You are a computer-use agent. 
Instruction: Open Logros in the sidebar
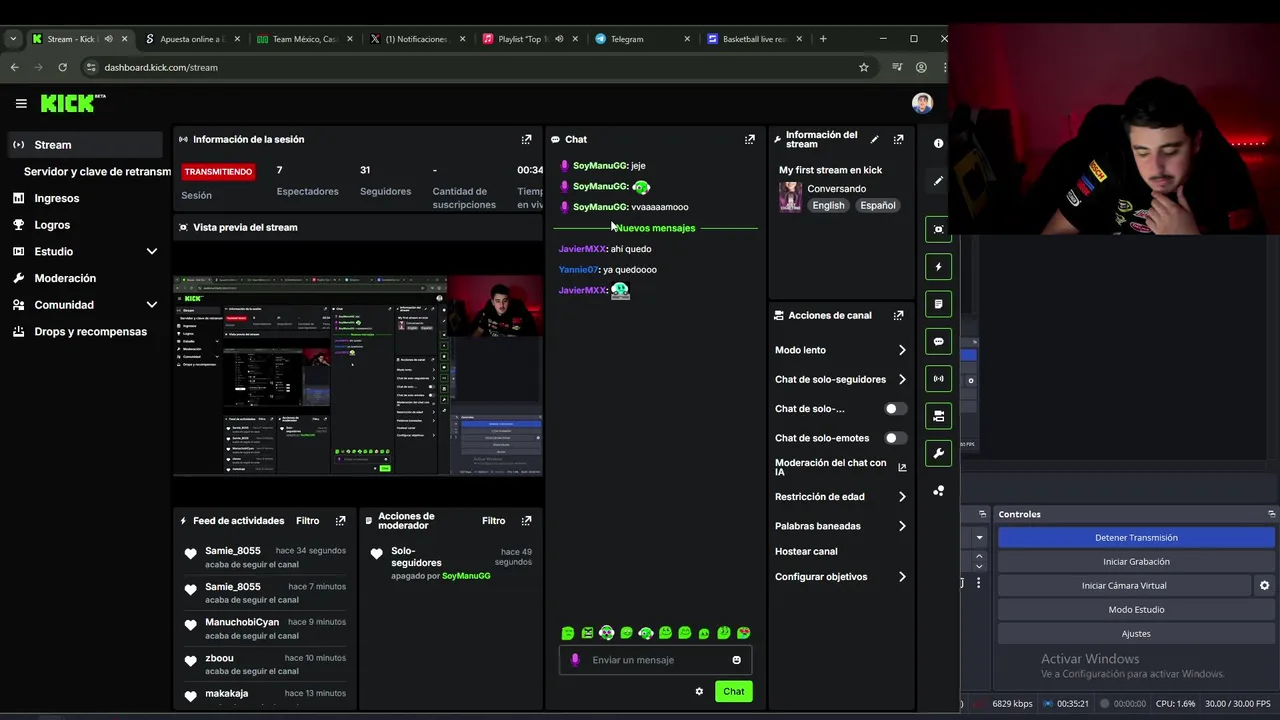(52, 225)
